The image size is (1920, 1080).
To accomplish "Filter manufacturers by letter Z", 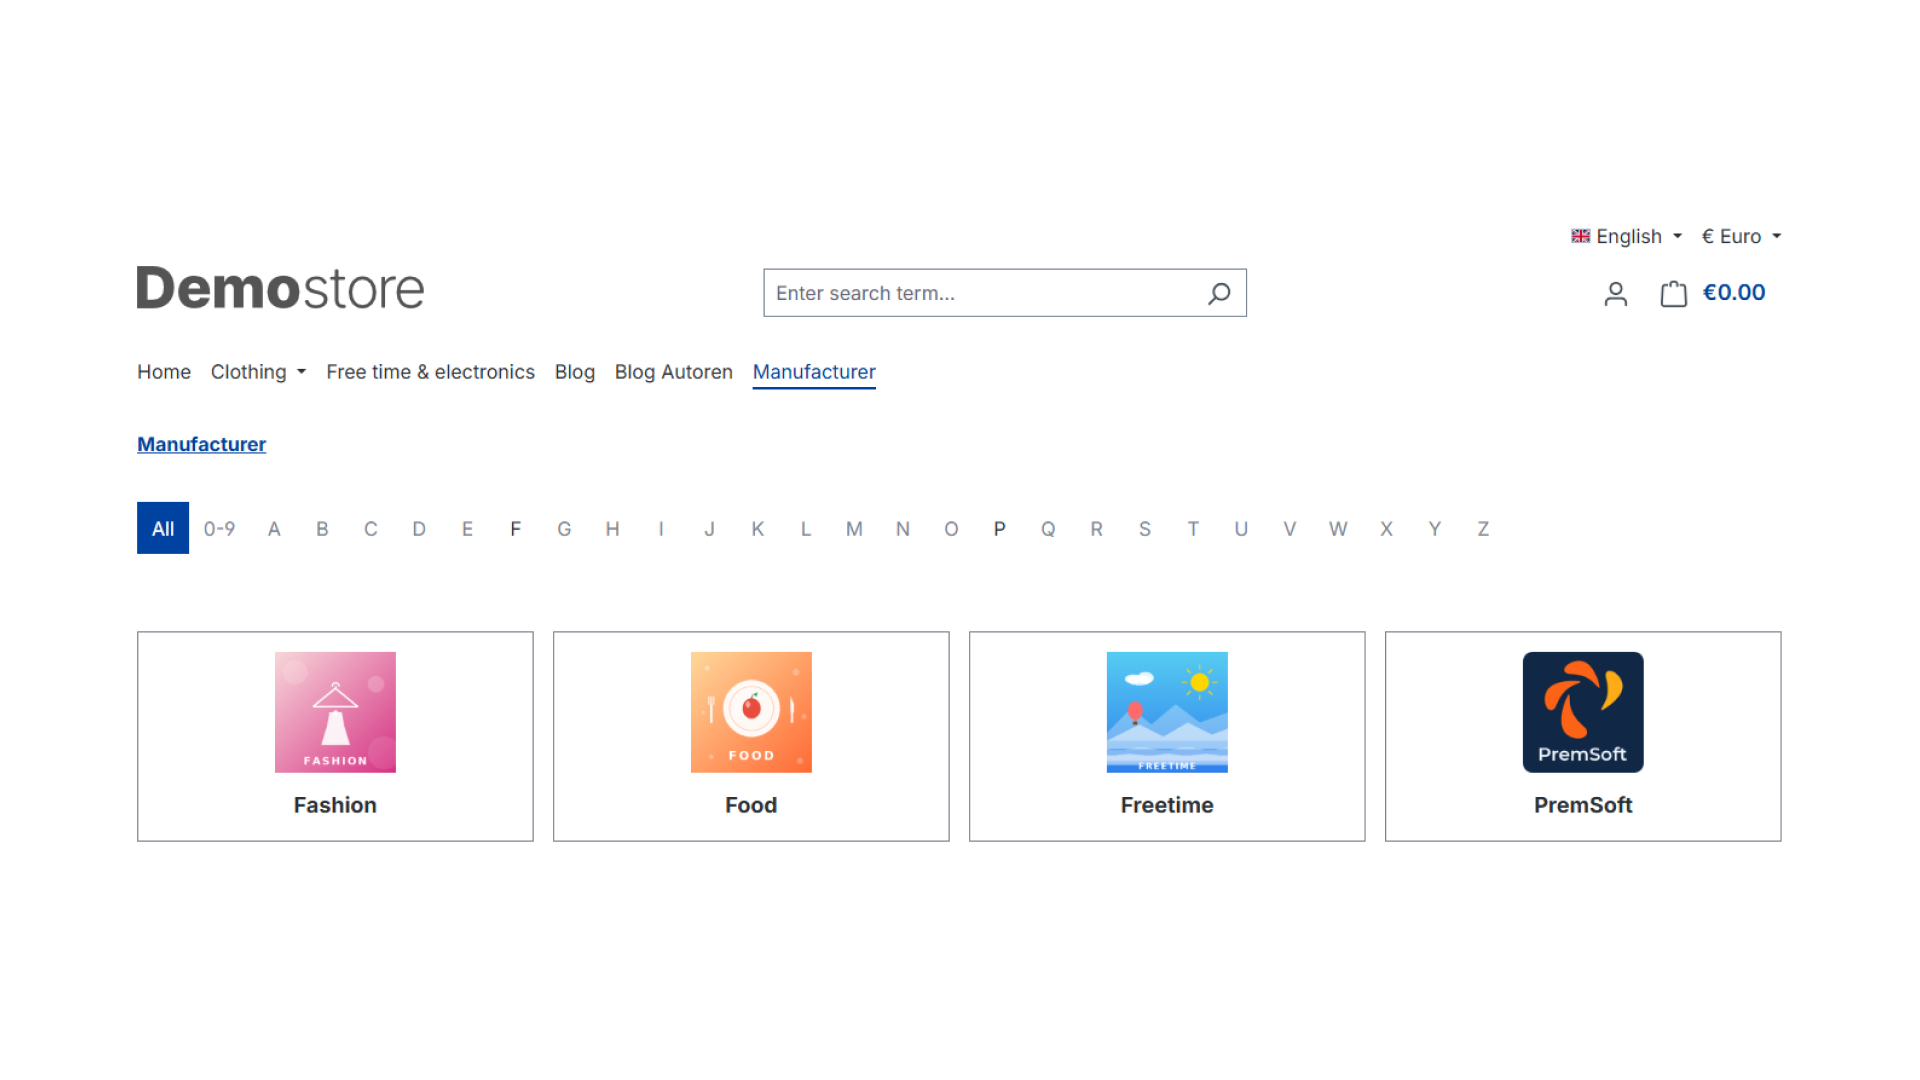I will click(1483, 528).
